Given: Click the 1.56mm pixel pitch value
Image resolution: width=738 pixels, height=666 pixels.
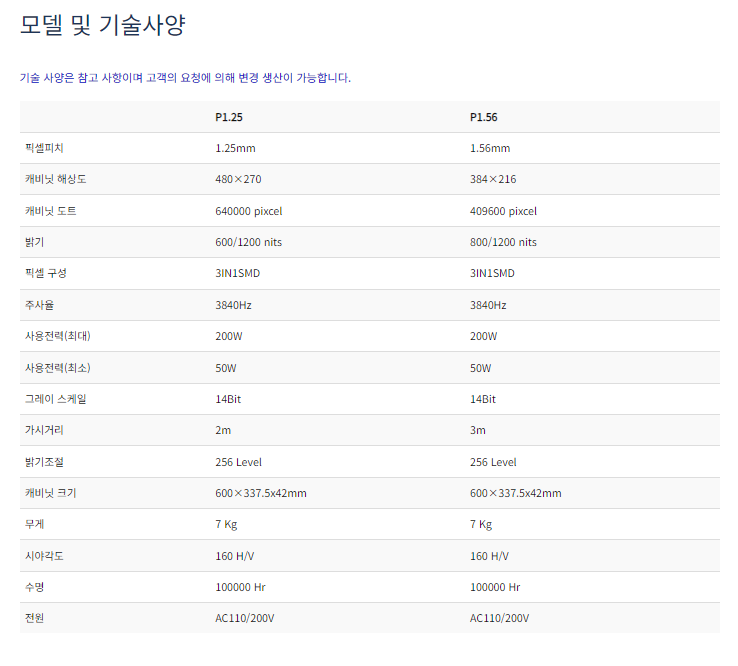Looking at the screenshot, I should coord(490,148).
